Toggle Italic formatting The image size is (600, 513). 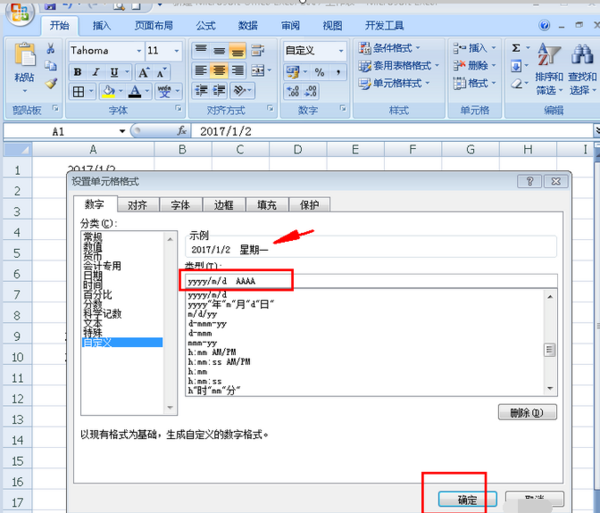click(95, 72)
